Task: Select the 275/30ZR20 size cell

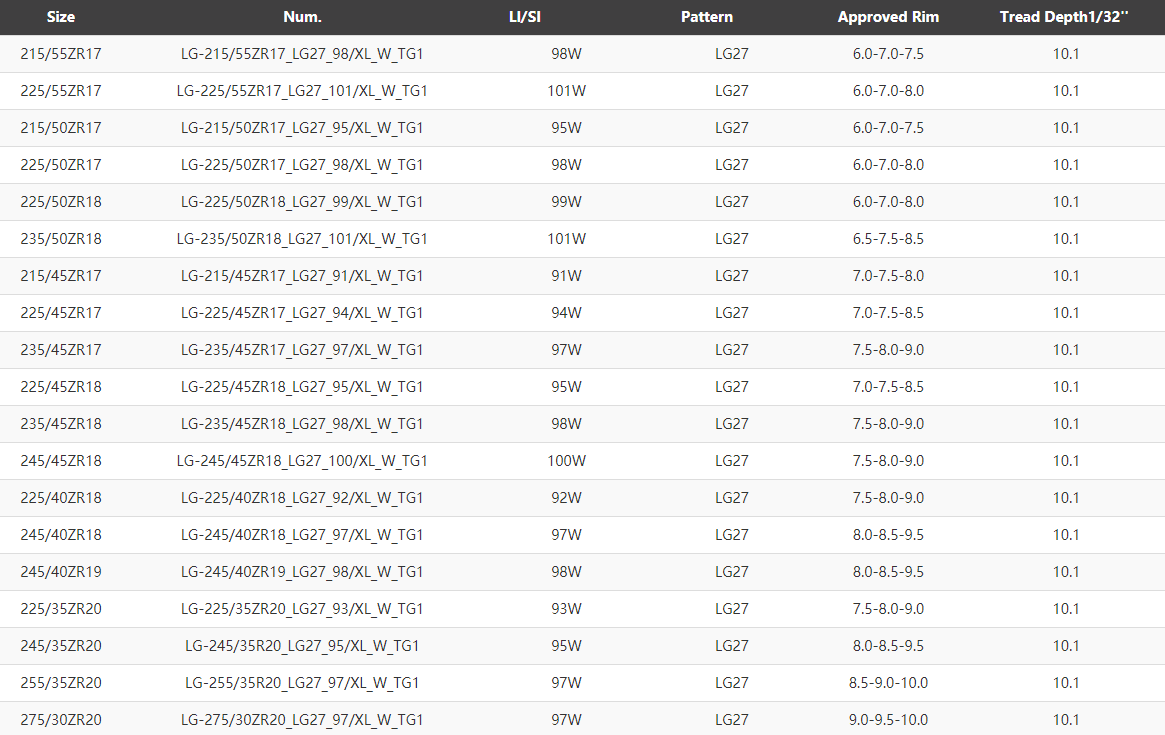Action: 61,720
